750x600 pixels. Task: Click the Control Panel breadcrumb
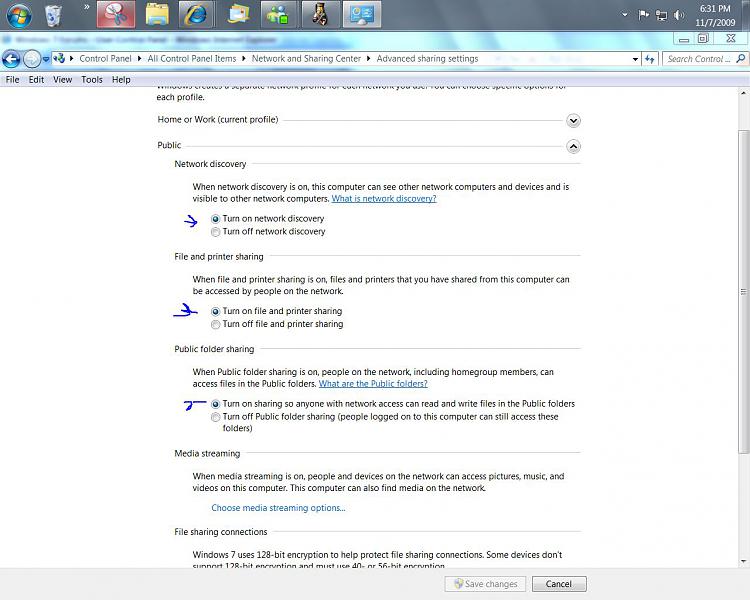point(105,58)
